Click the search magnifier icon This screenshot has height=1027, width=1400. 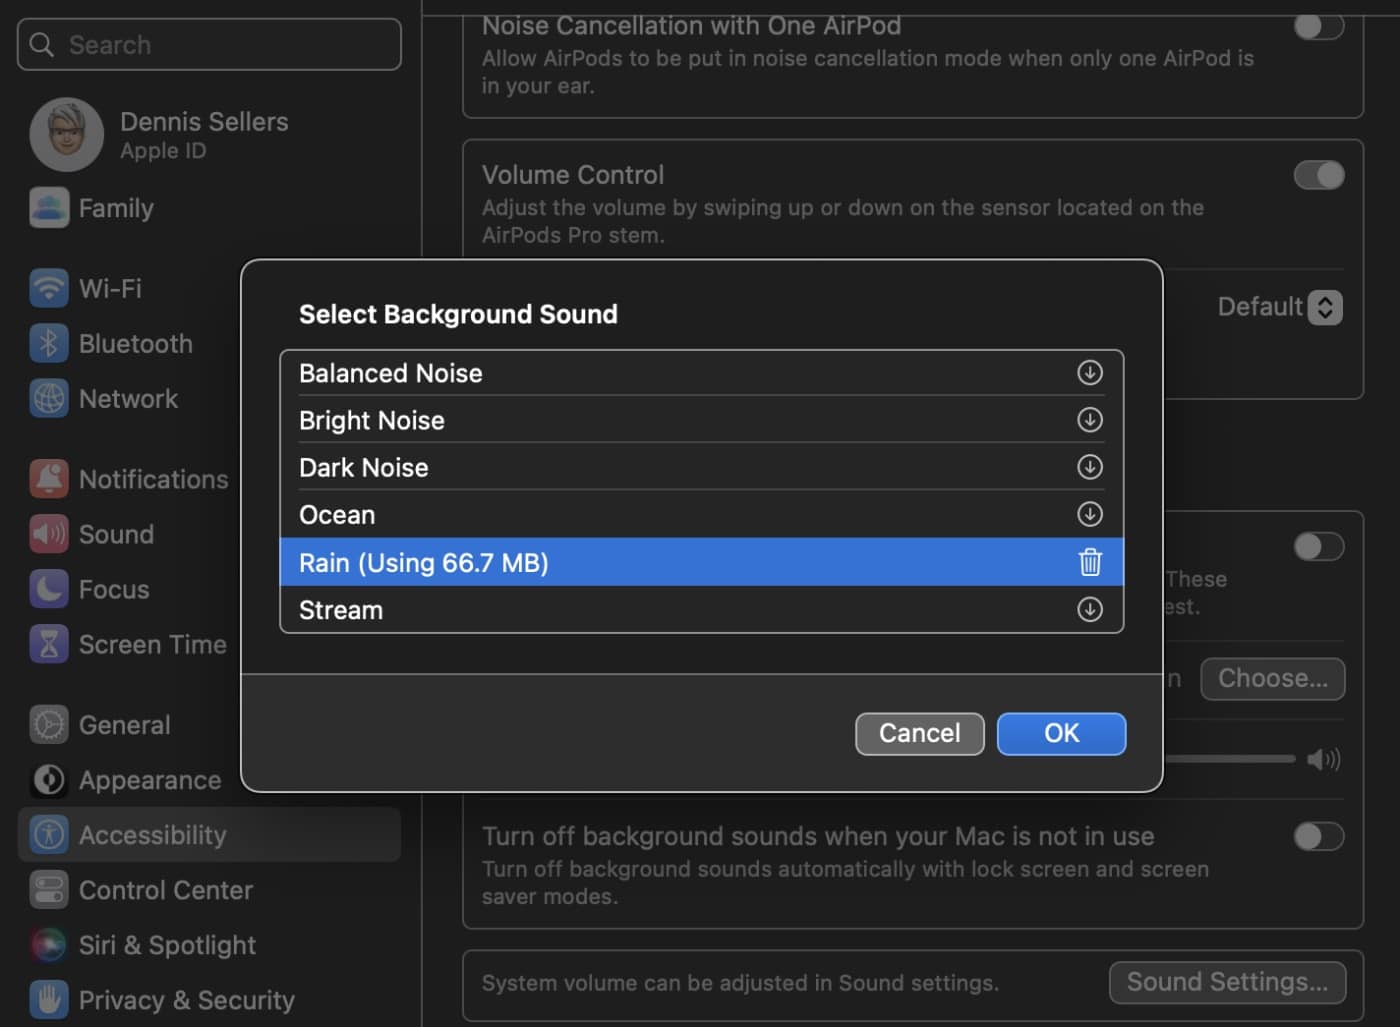pyautogui.click(x=42, y=44)
